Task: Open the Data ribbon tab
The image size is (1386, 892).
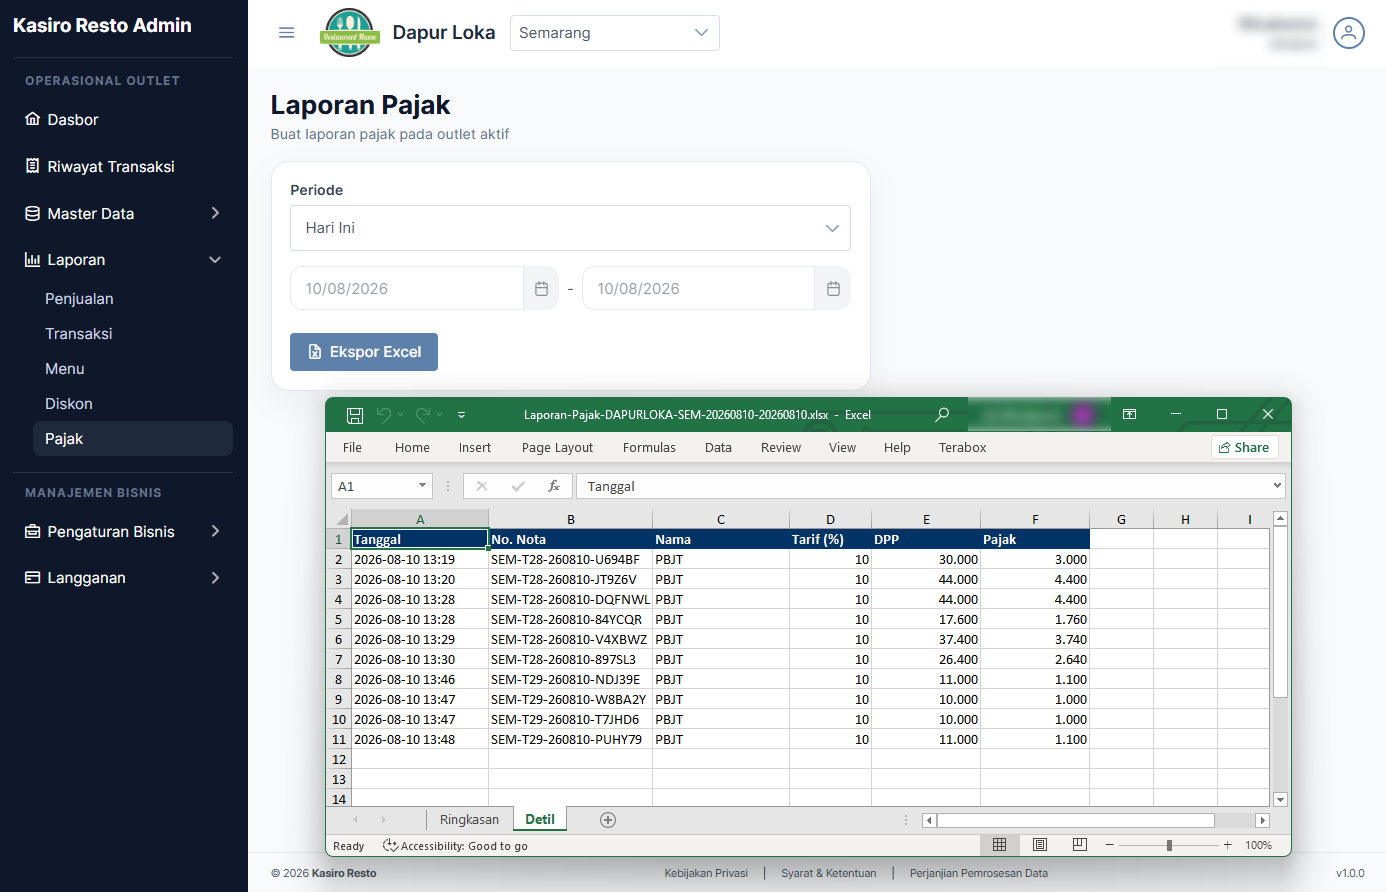Action: (x=718, y=448)
